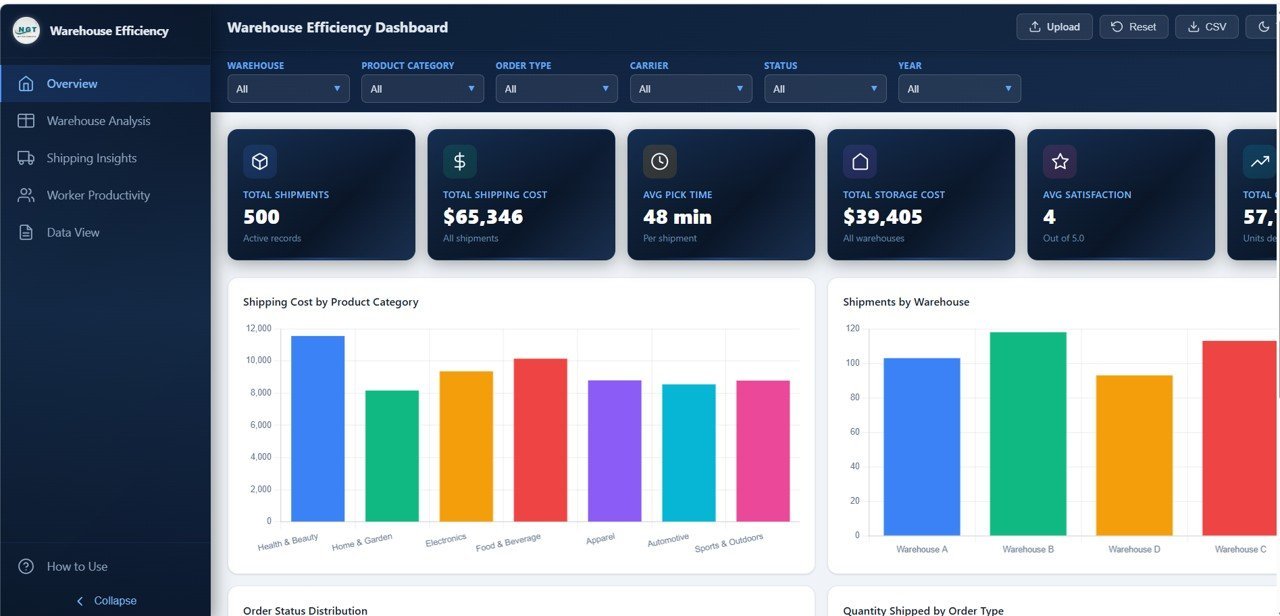Image resolution: width=1280 pixels, height=616 pixels.
Task: Click the clock icon on Avg Pick Time card
Action: tap(660, 162)
